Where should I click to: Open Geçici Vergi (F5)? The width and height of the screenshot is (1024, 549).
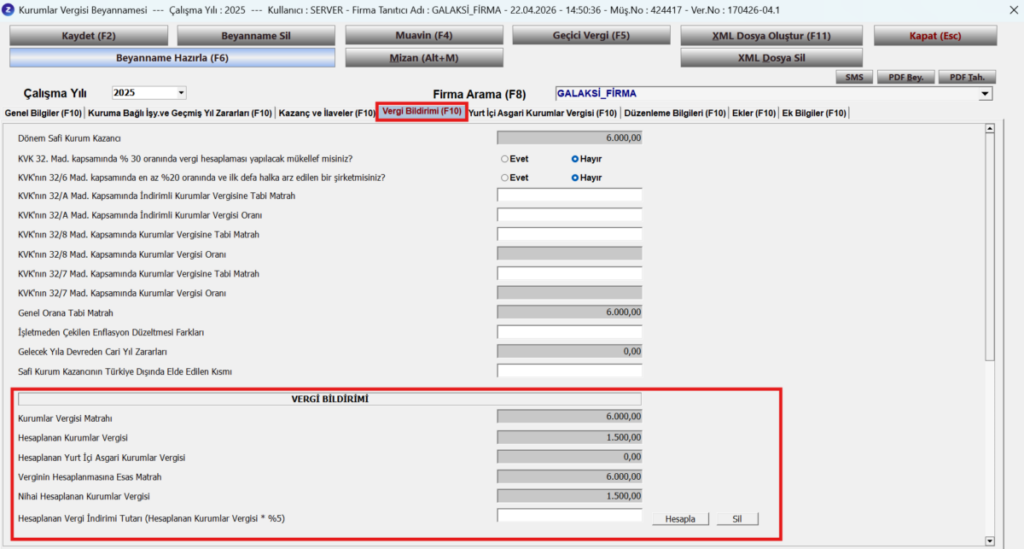[x=591, y=35]
